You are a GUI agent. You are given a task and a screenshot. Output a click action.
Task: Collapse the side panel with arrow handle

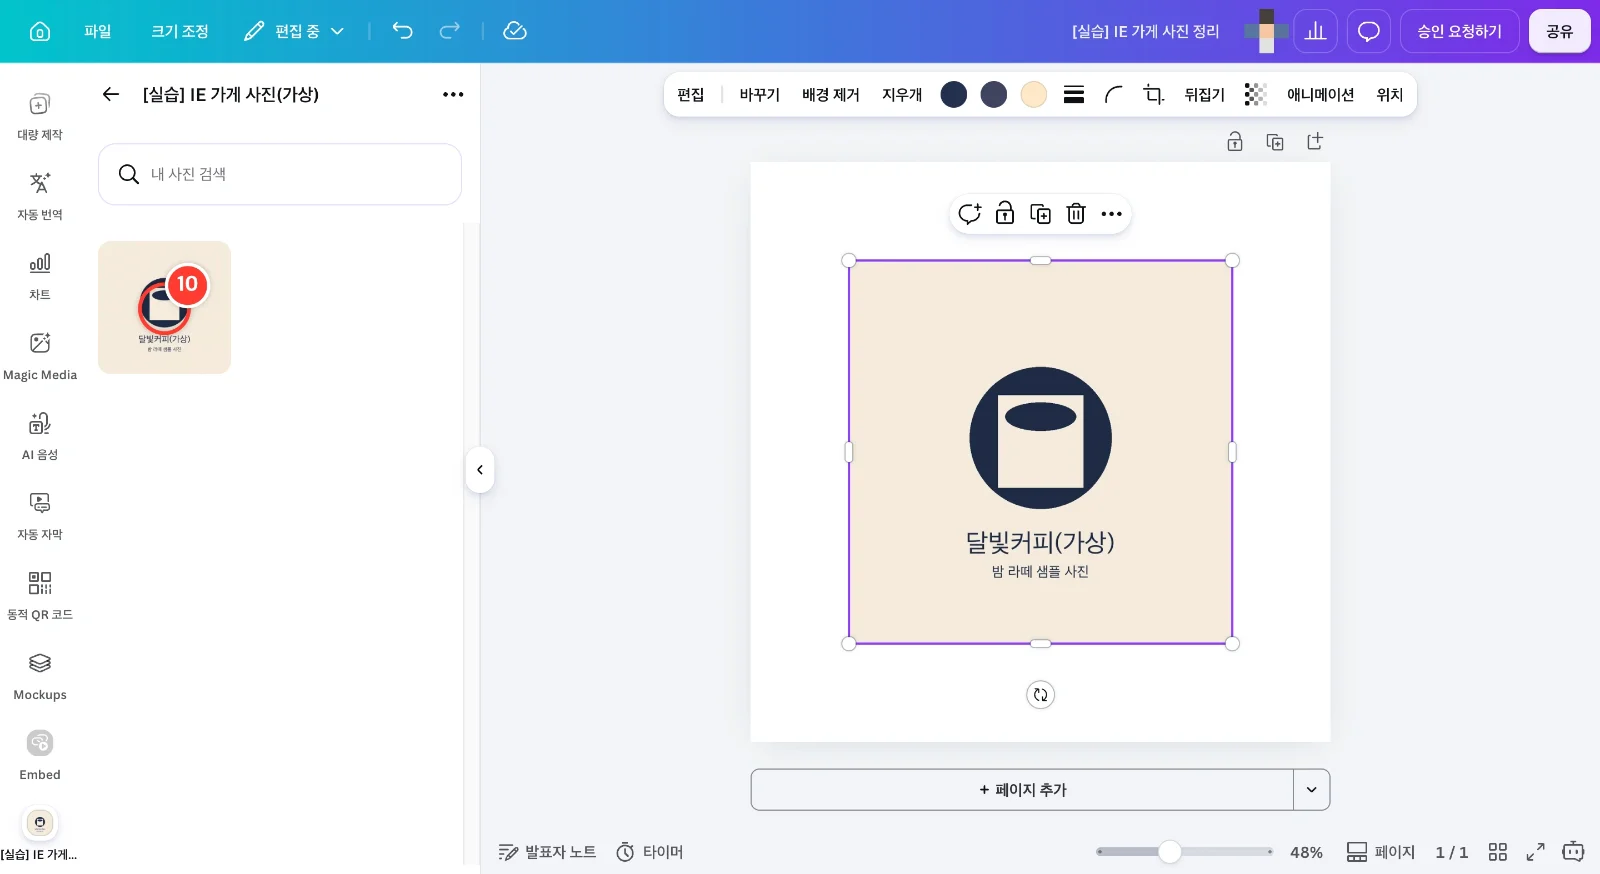point(480,470)
